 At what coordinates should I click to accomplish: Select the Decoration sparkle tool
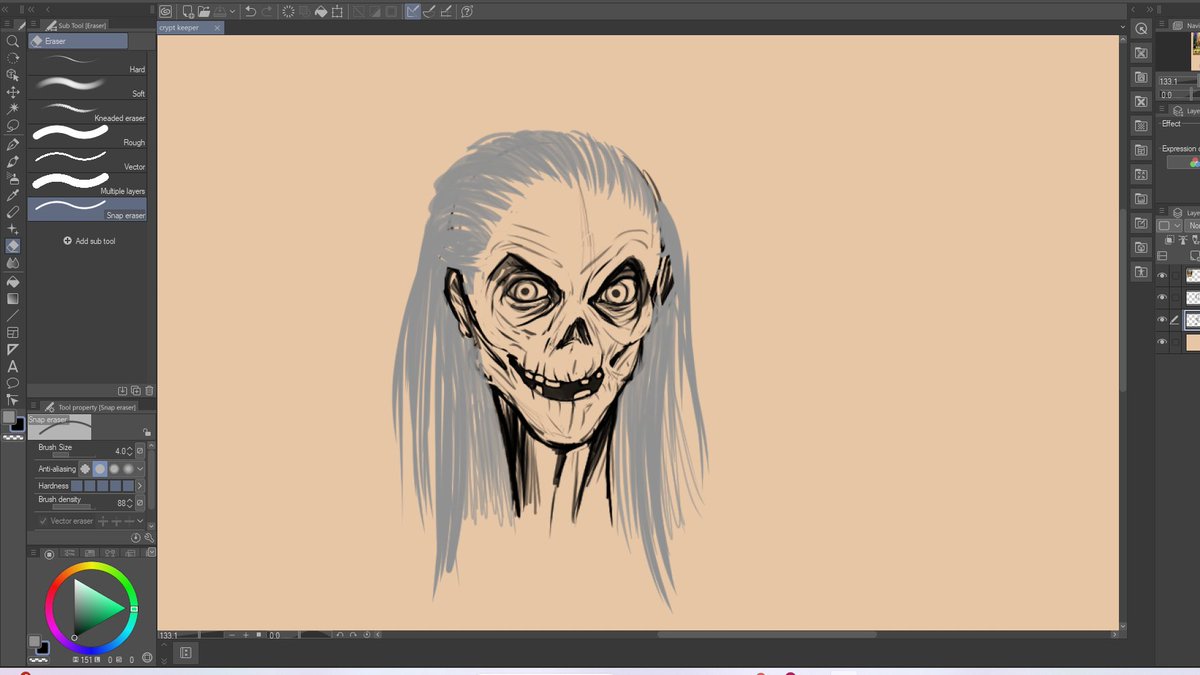(13, 229)
